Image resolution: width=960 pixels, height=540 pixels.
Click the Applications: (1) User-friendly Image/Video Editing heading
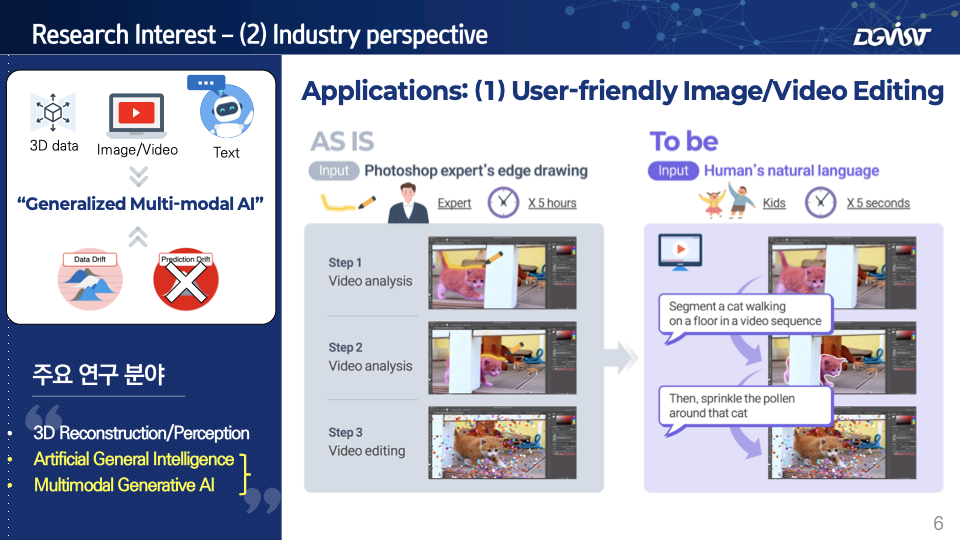[623, 91]
